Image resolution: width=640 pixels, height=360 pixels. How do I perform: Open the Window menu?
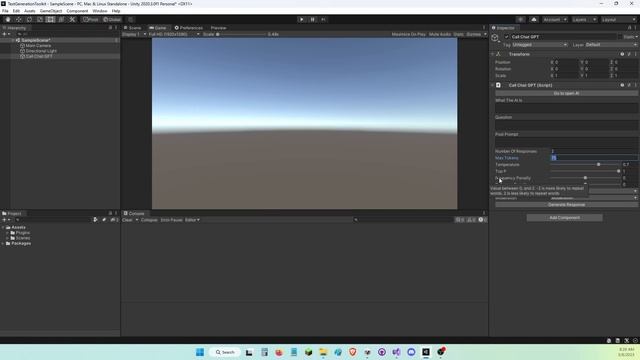pyautogui.click(x=100, y=11)
